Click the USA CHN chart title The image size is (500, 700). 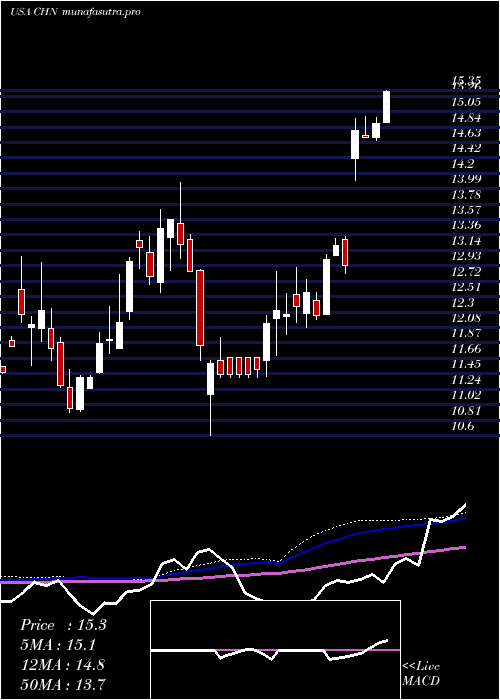point(33,12)
